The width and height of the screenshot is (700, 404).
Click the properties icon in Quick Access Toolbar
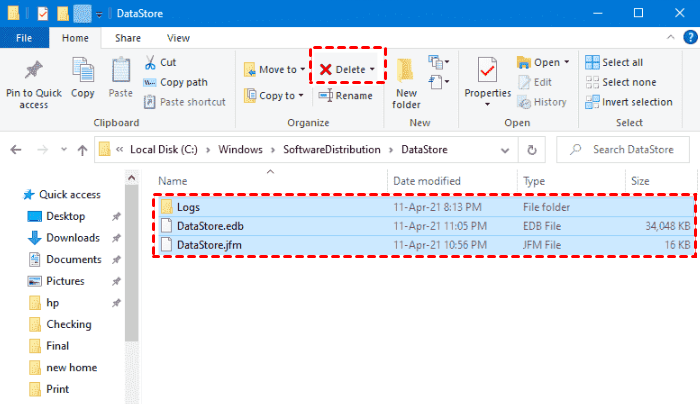(42, 13)
